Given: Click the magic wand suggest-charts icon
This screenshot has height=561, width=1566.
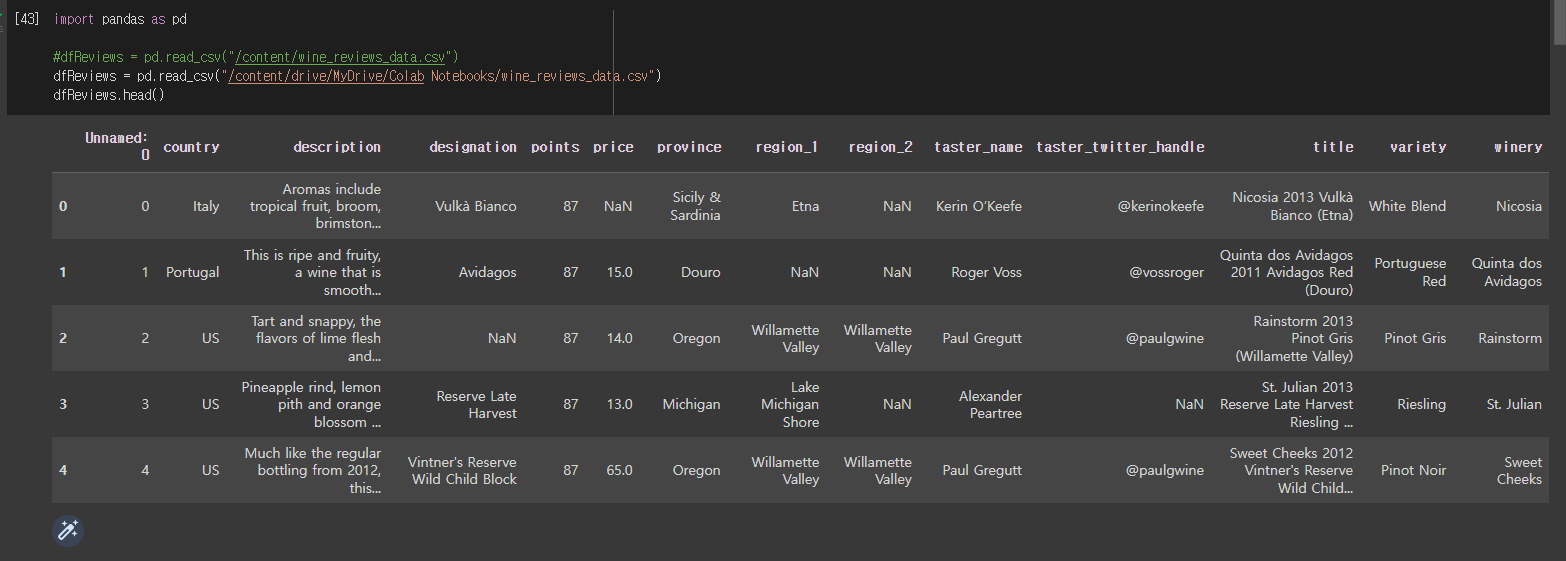Looking at the screenshot, I should (x=68, y=530).
